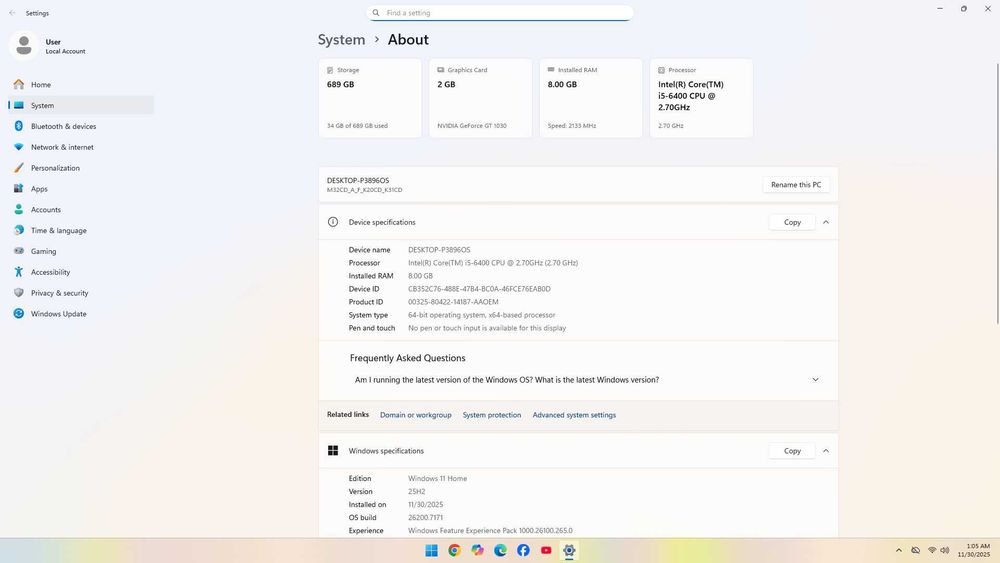Screen dimensions: 1000x563
Task: Click the Device specifications info icon
Action: pyautogui.click(x=333, y=222)
